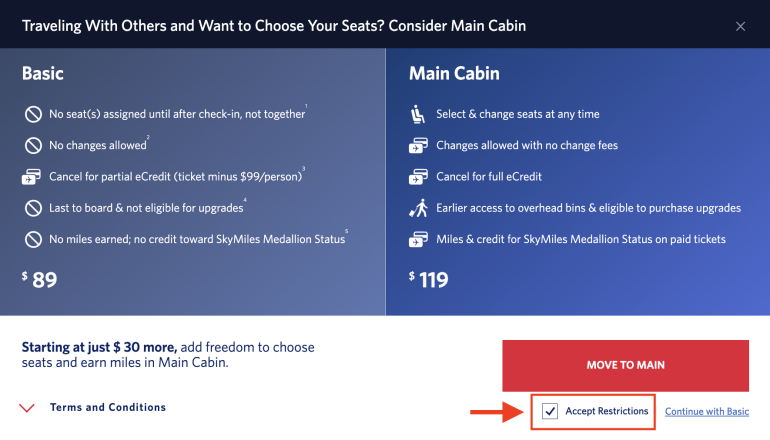Click the partial eCredit cancel icon
This screenshot has height=440, width=770.
31,177
